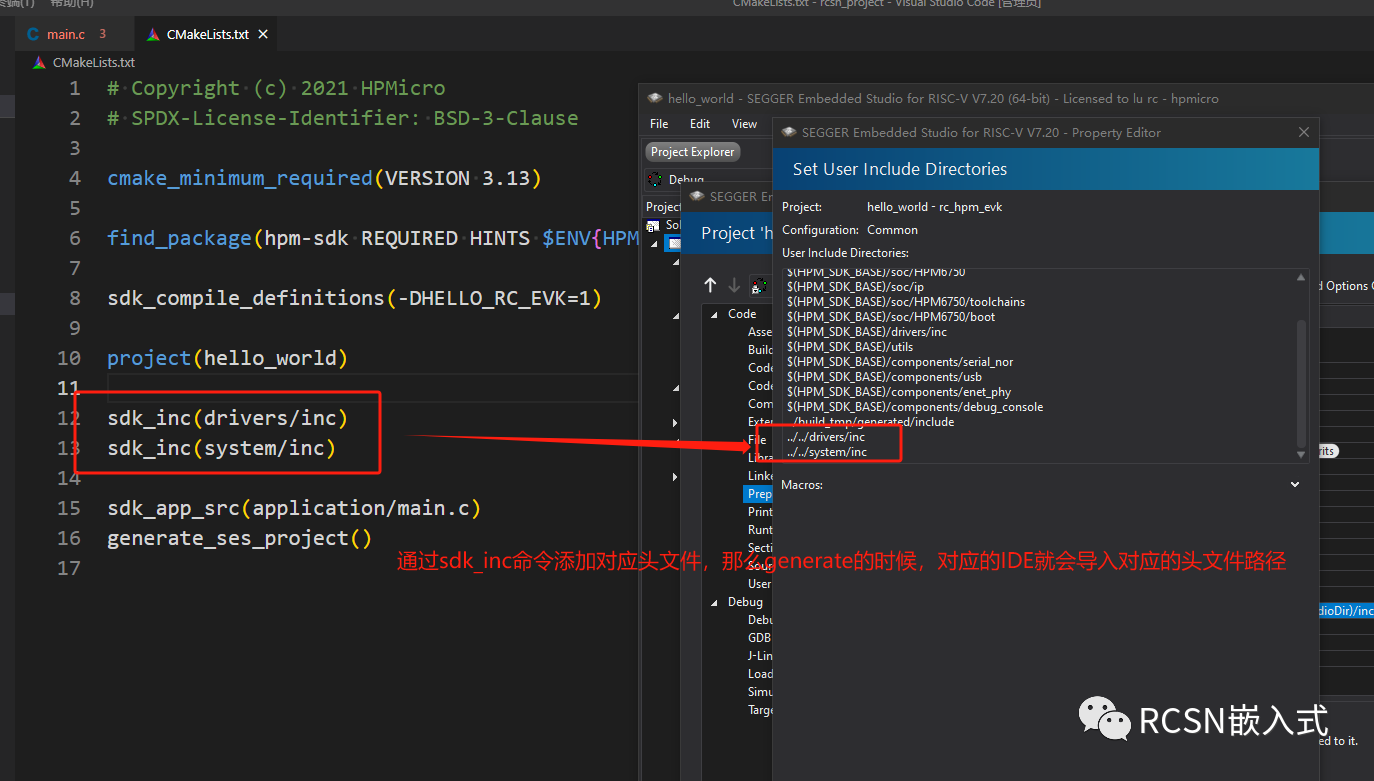Collapse the Code group in the options tree
Screen dimensions: 1374x781
714,314
